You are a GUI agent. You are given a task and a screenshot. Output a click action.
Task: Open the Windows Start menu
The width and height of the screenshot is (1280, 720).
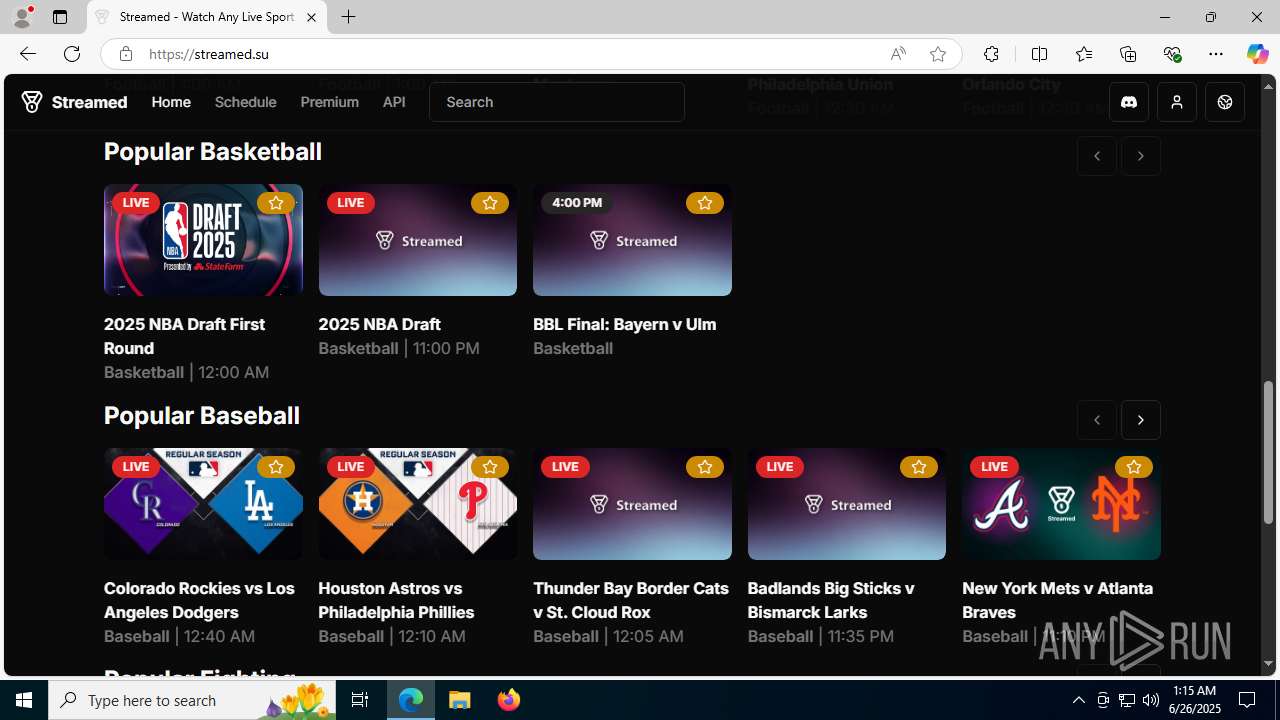click(24, 700)
